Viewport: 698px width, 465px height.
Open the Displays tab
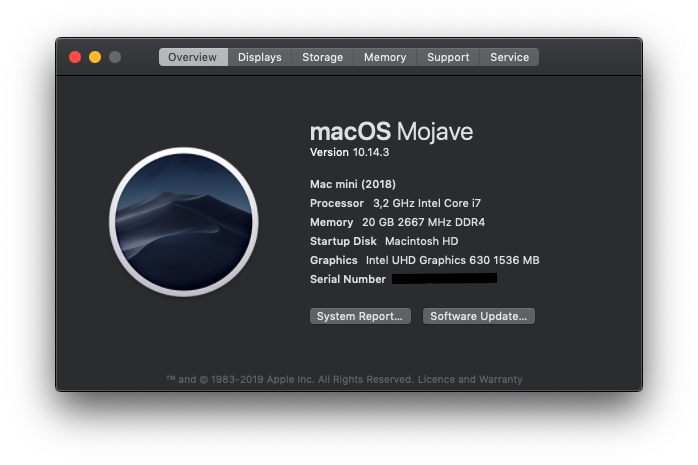point(260,57)
